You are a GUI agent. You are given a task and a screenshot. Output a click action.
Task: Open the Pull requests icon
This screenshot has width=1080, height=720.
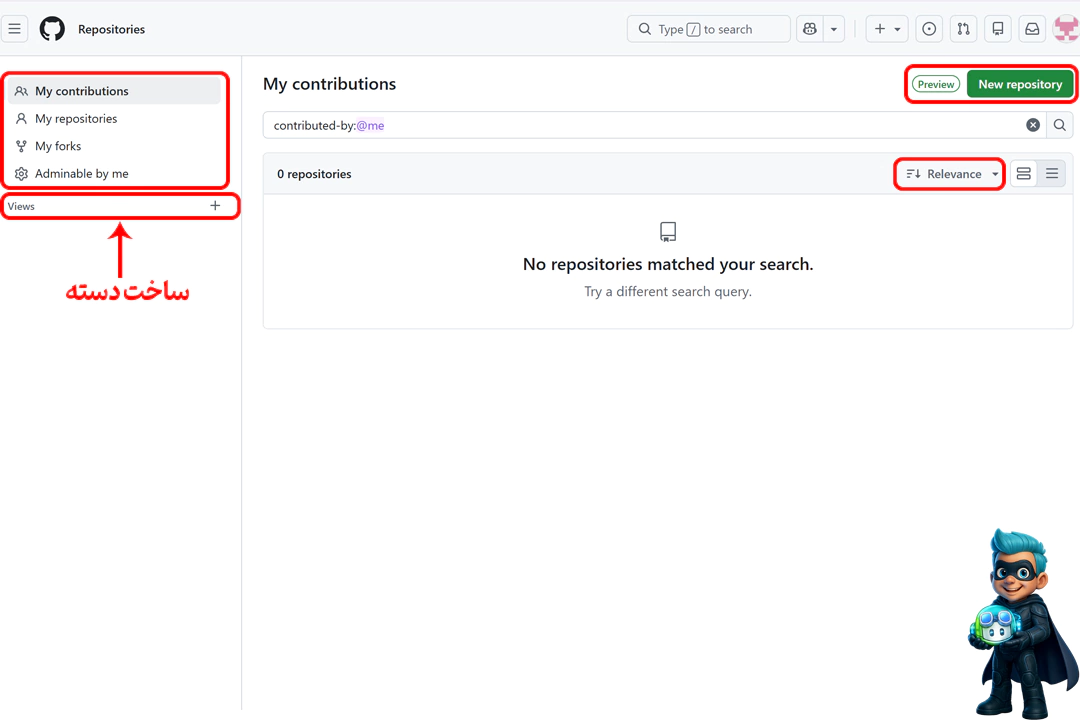[x=963, y=28]
